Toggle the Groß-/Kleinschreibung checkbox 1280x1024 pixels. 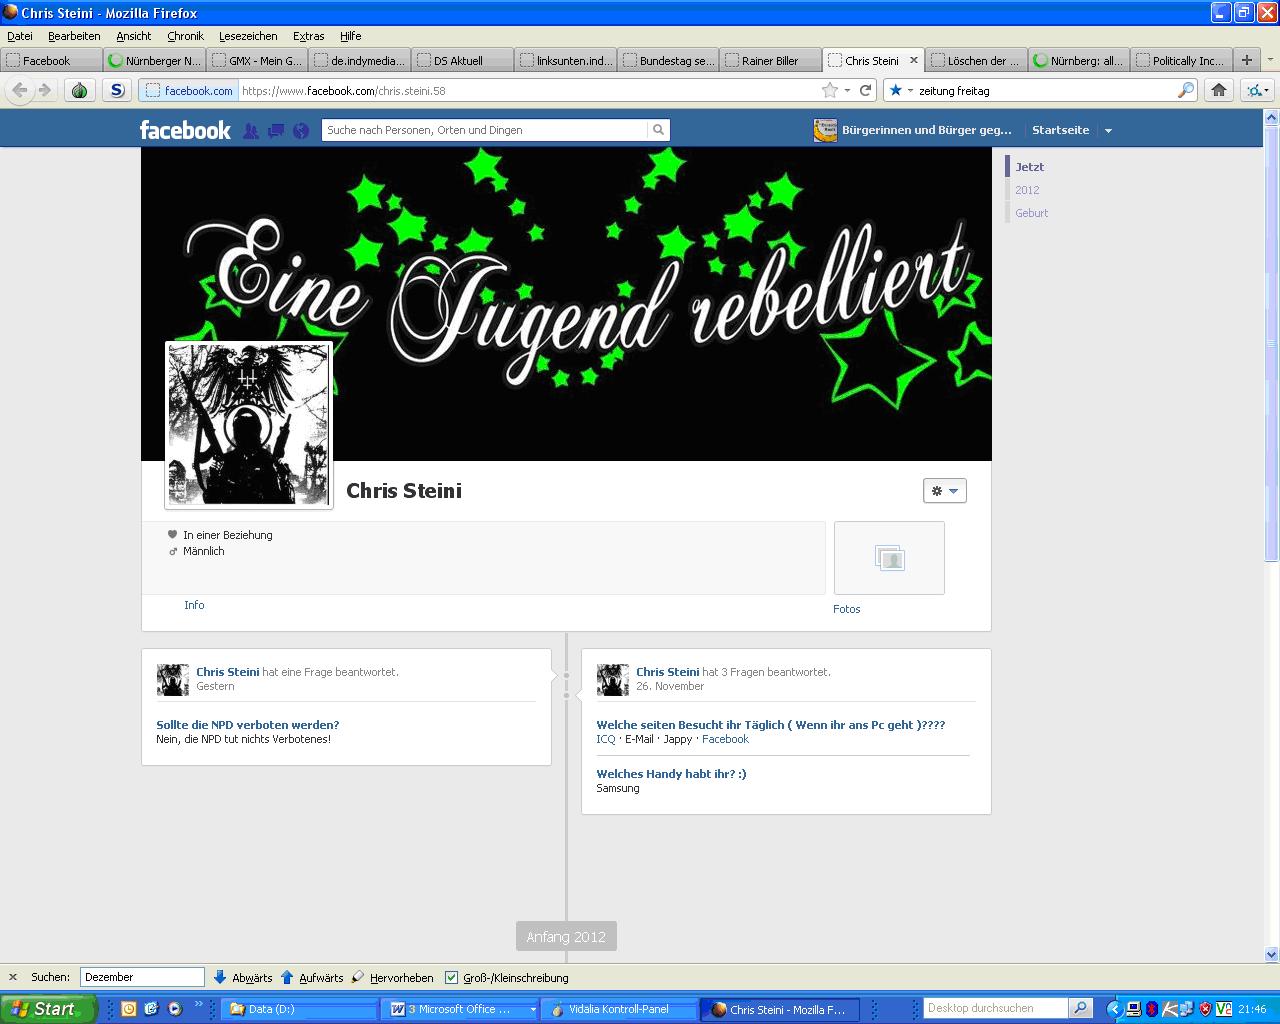pyautogui.click(x=451, y=977)
